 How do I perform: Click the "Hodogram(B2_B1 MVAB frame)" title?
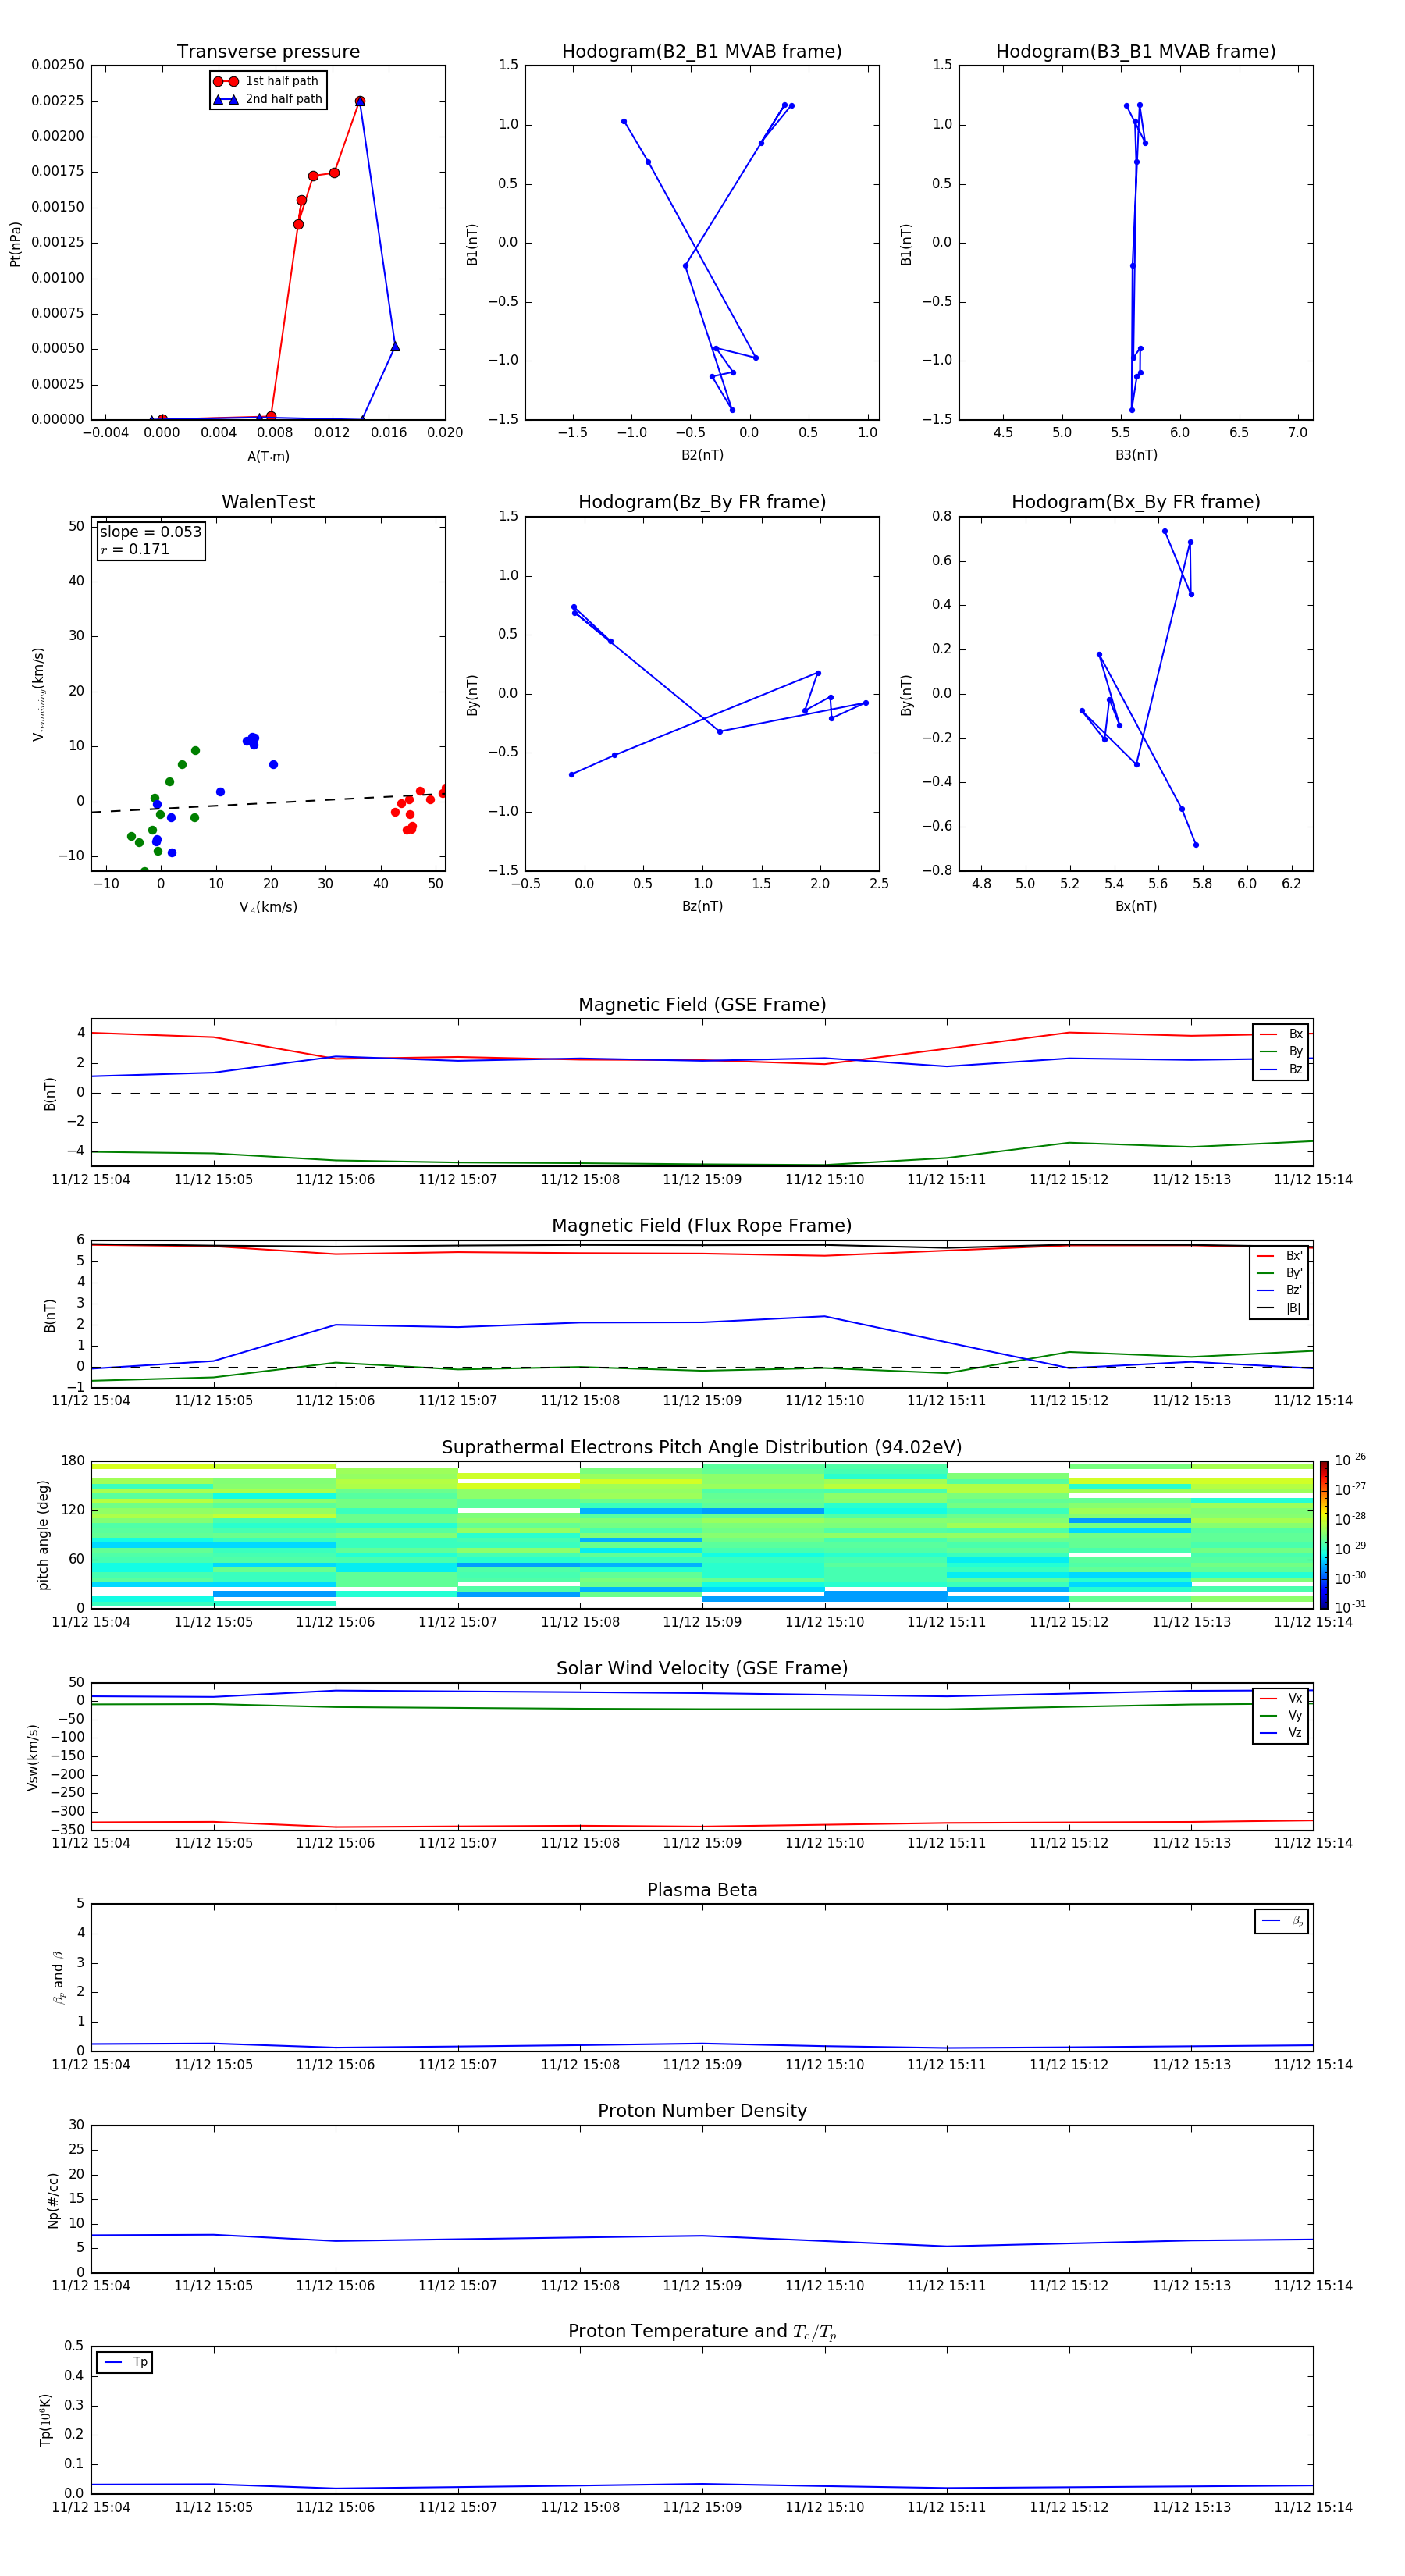(702, 51)
